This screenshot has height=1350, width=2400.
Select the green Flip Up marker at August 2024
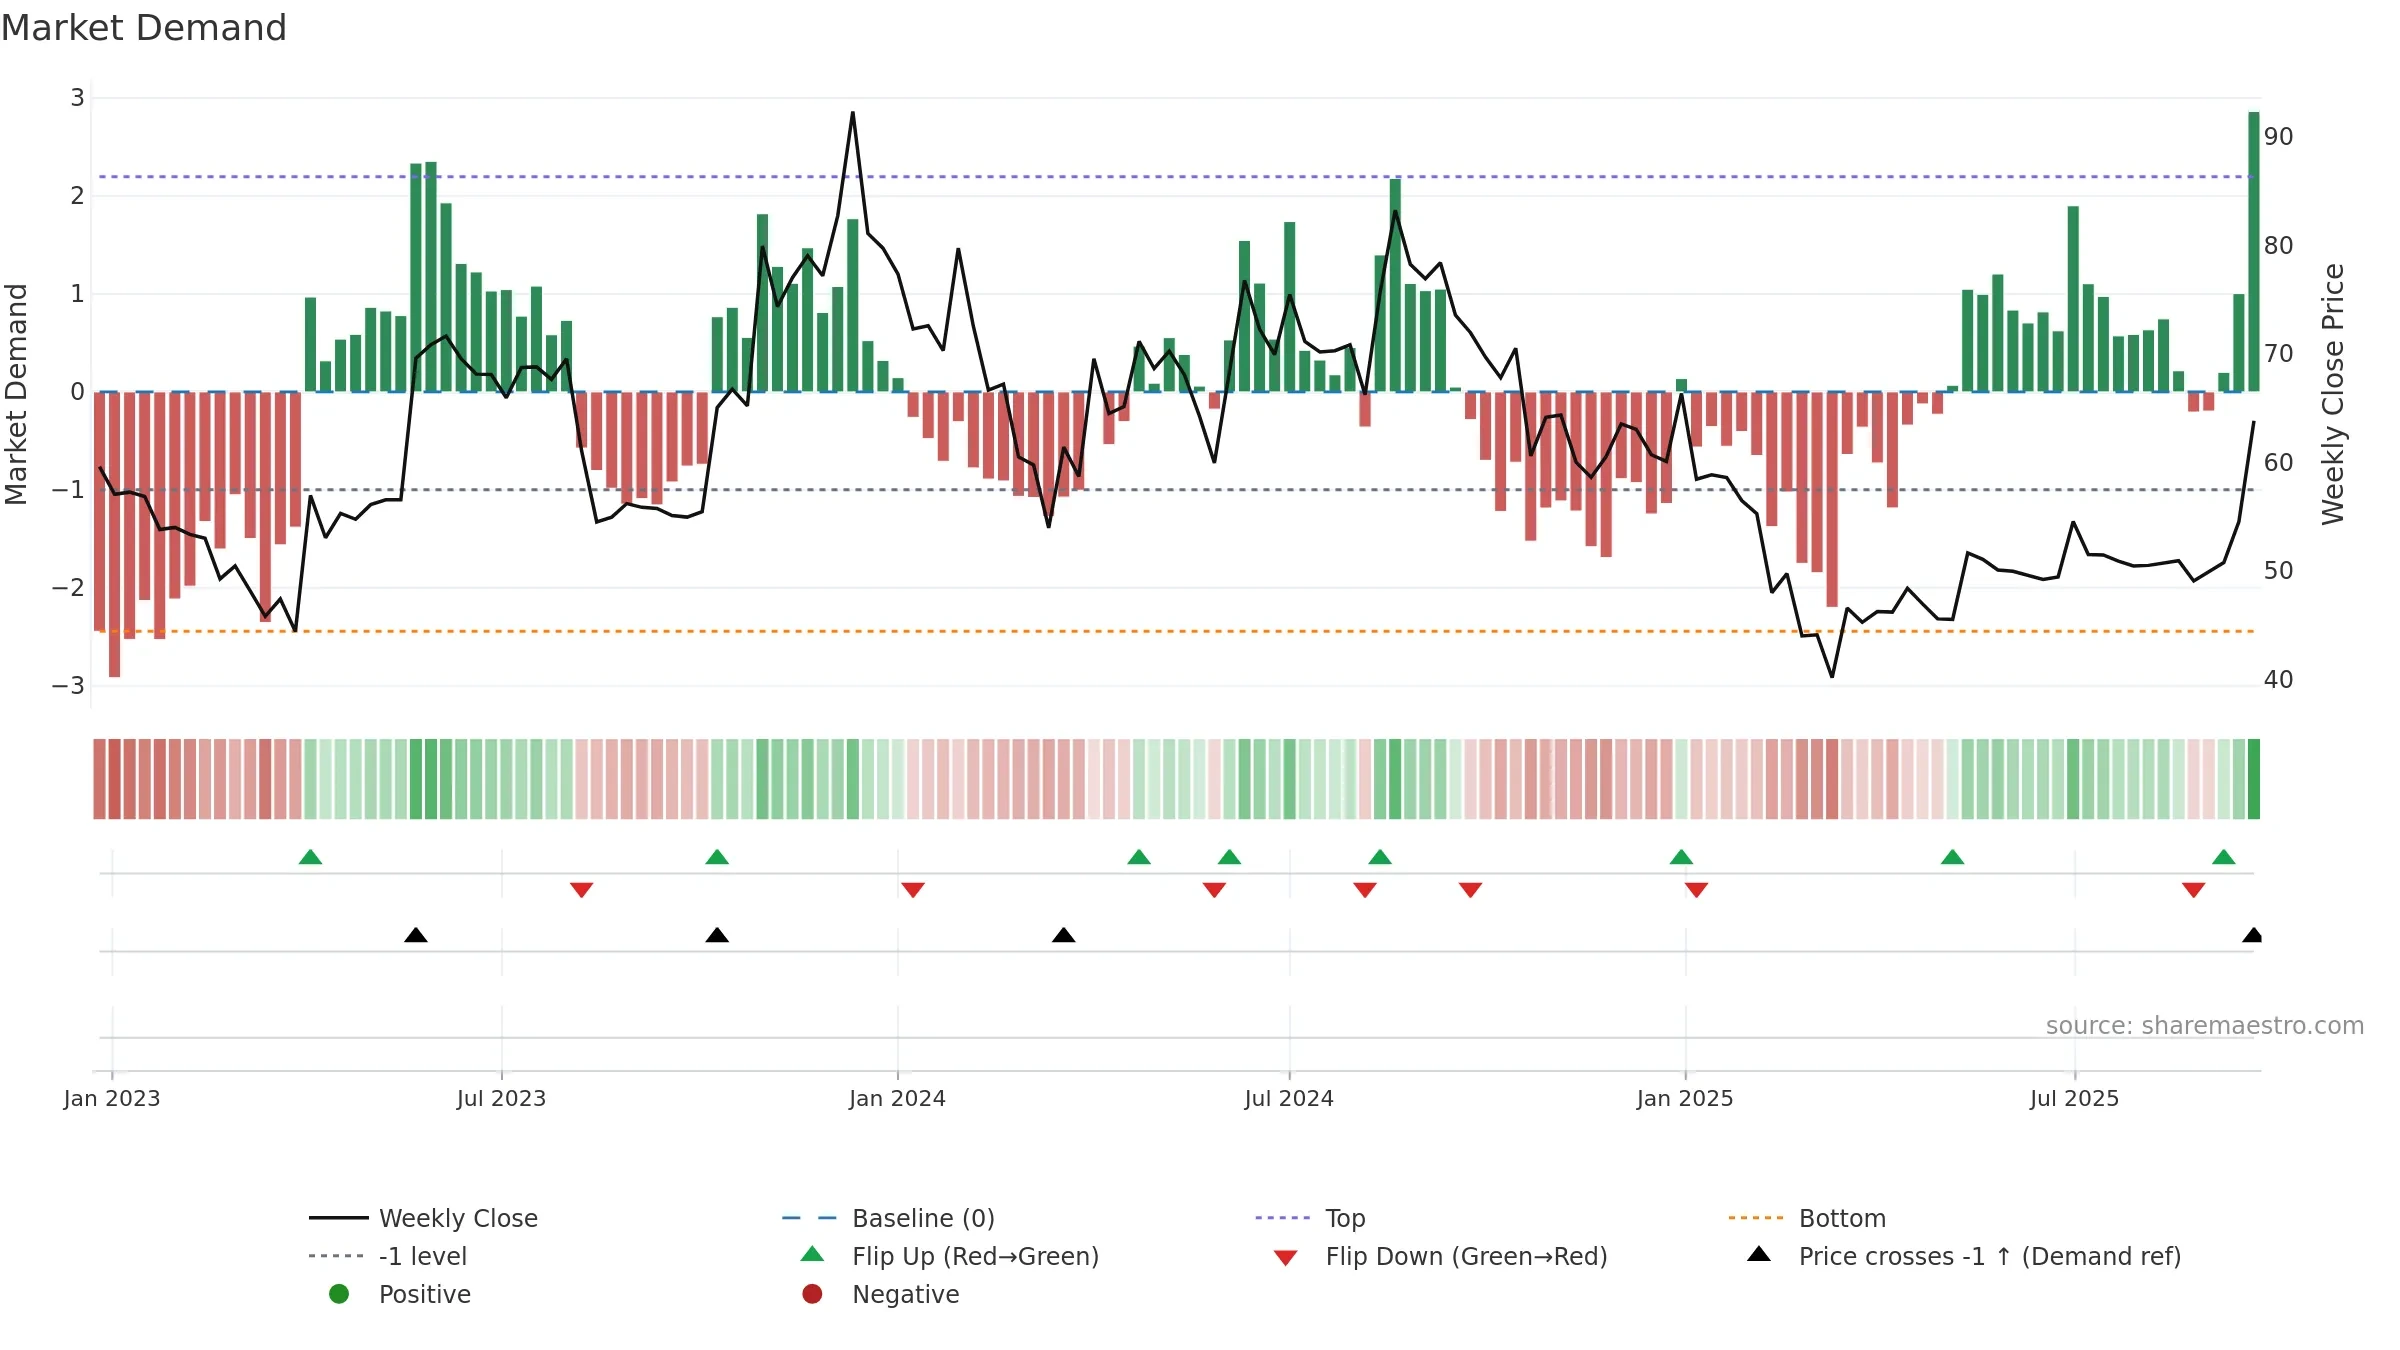(1380, 857)
